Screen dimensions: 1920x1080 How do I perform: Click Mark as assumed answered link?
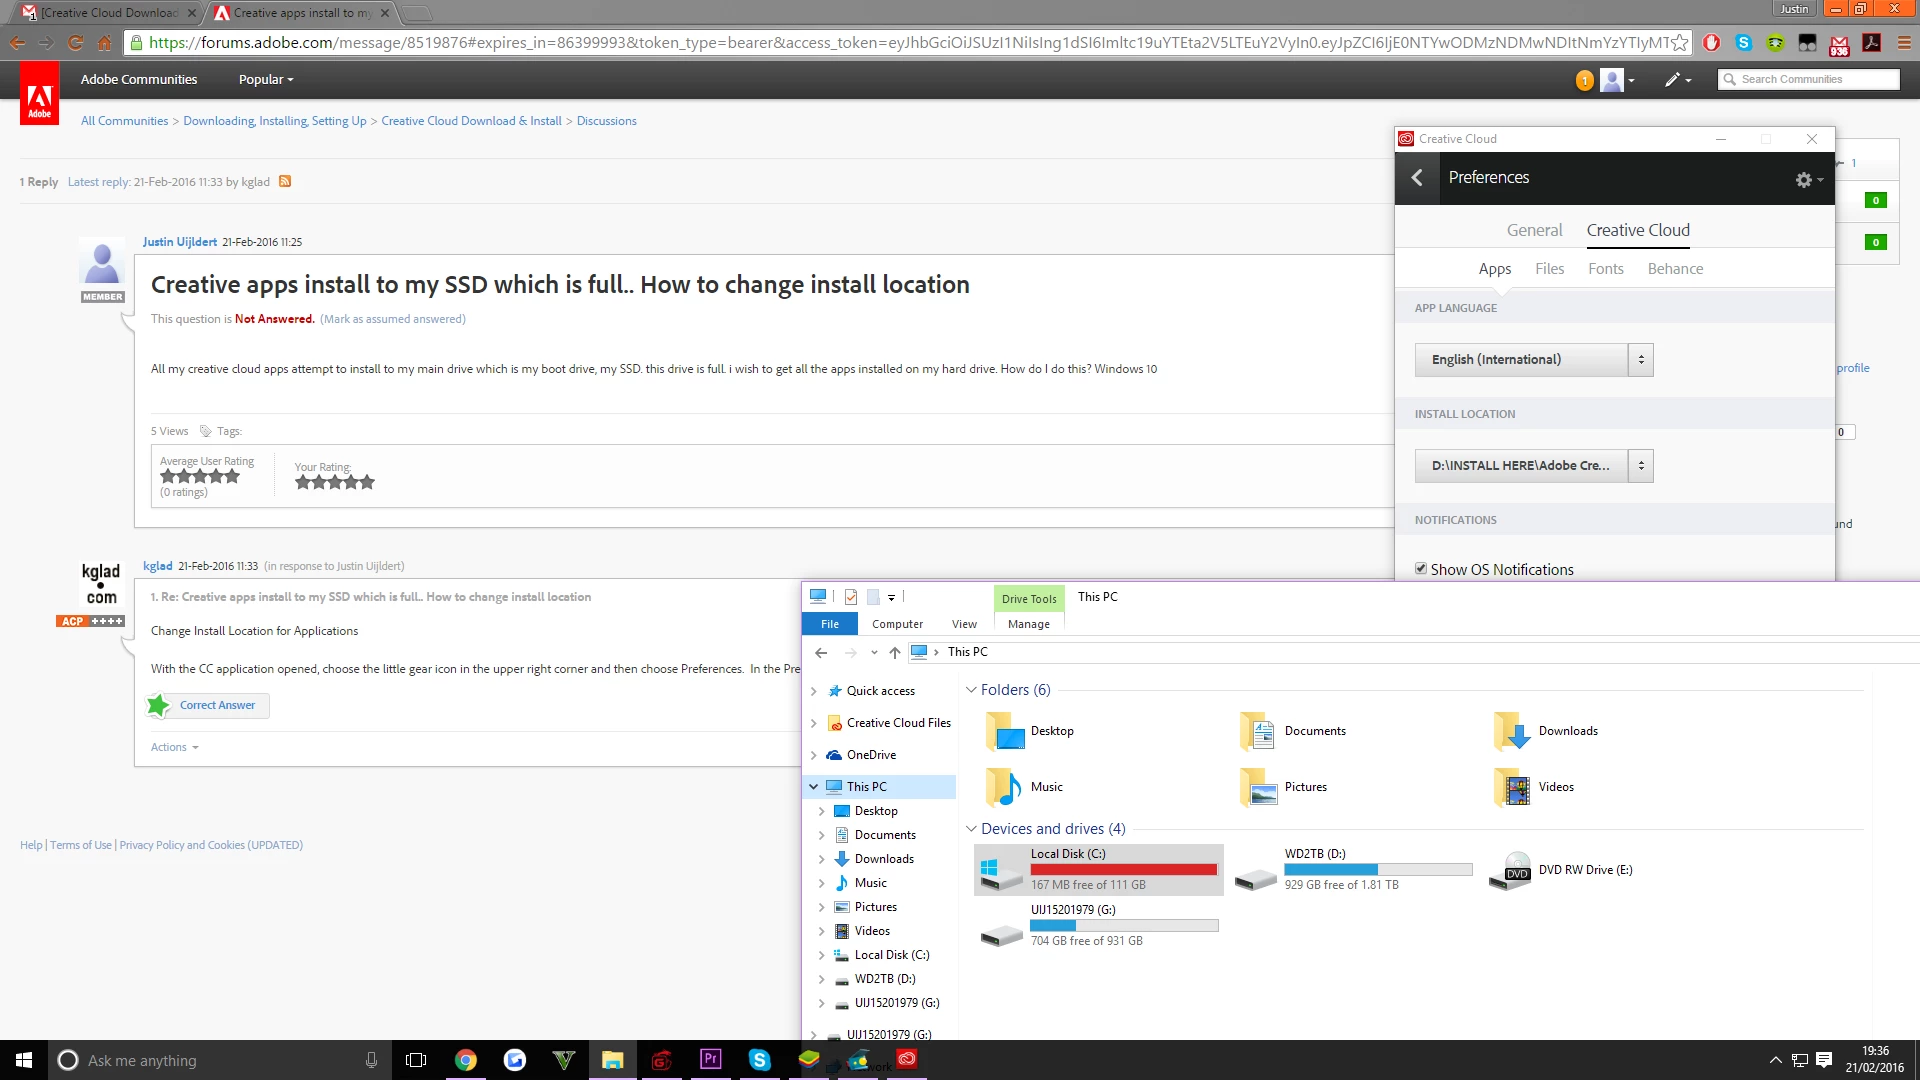[392, 319]
